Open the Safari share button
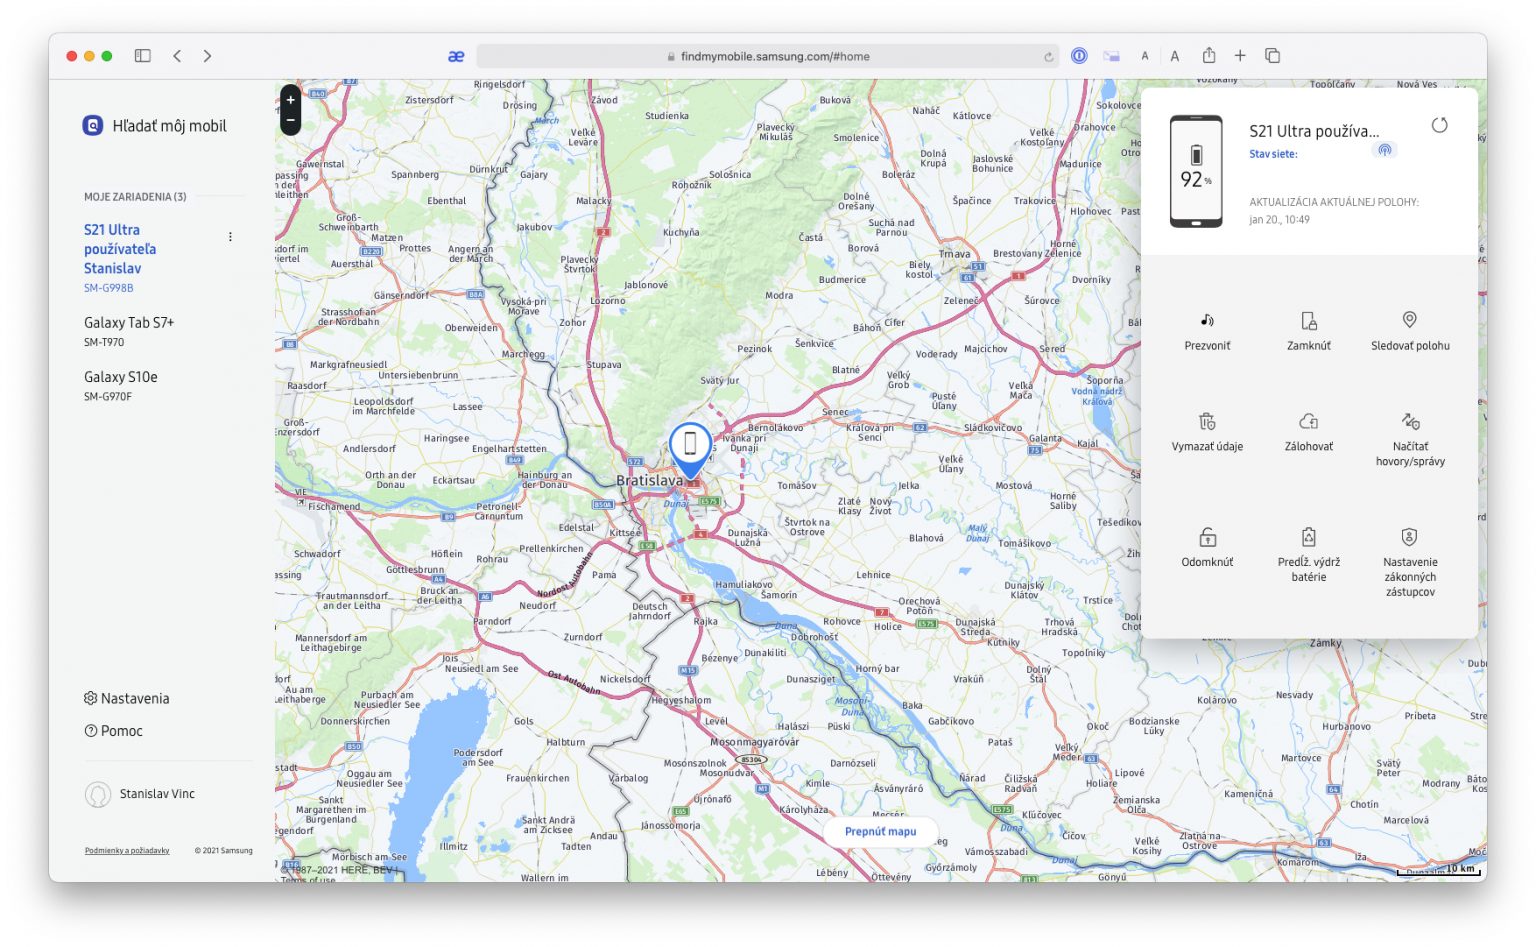This screenshot has height=947, width=1536. (x=1209, y=55)
